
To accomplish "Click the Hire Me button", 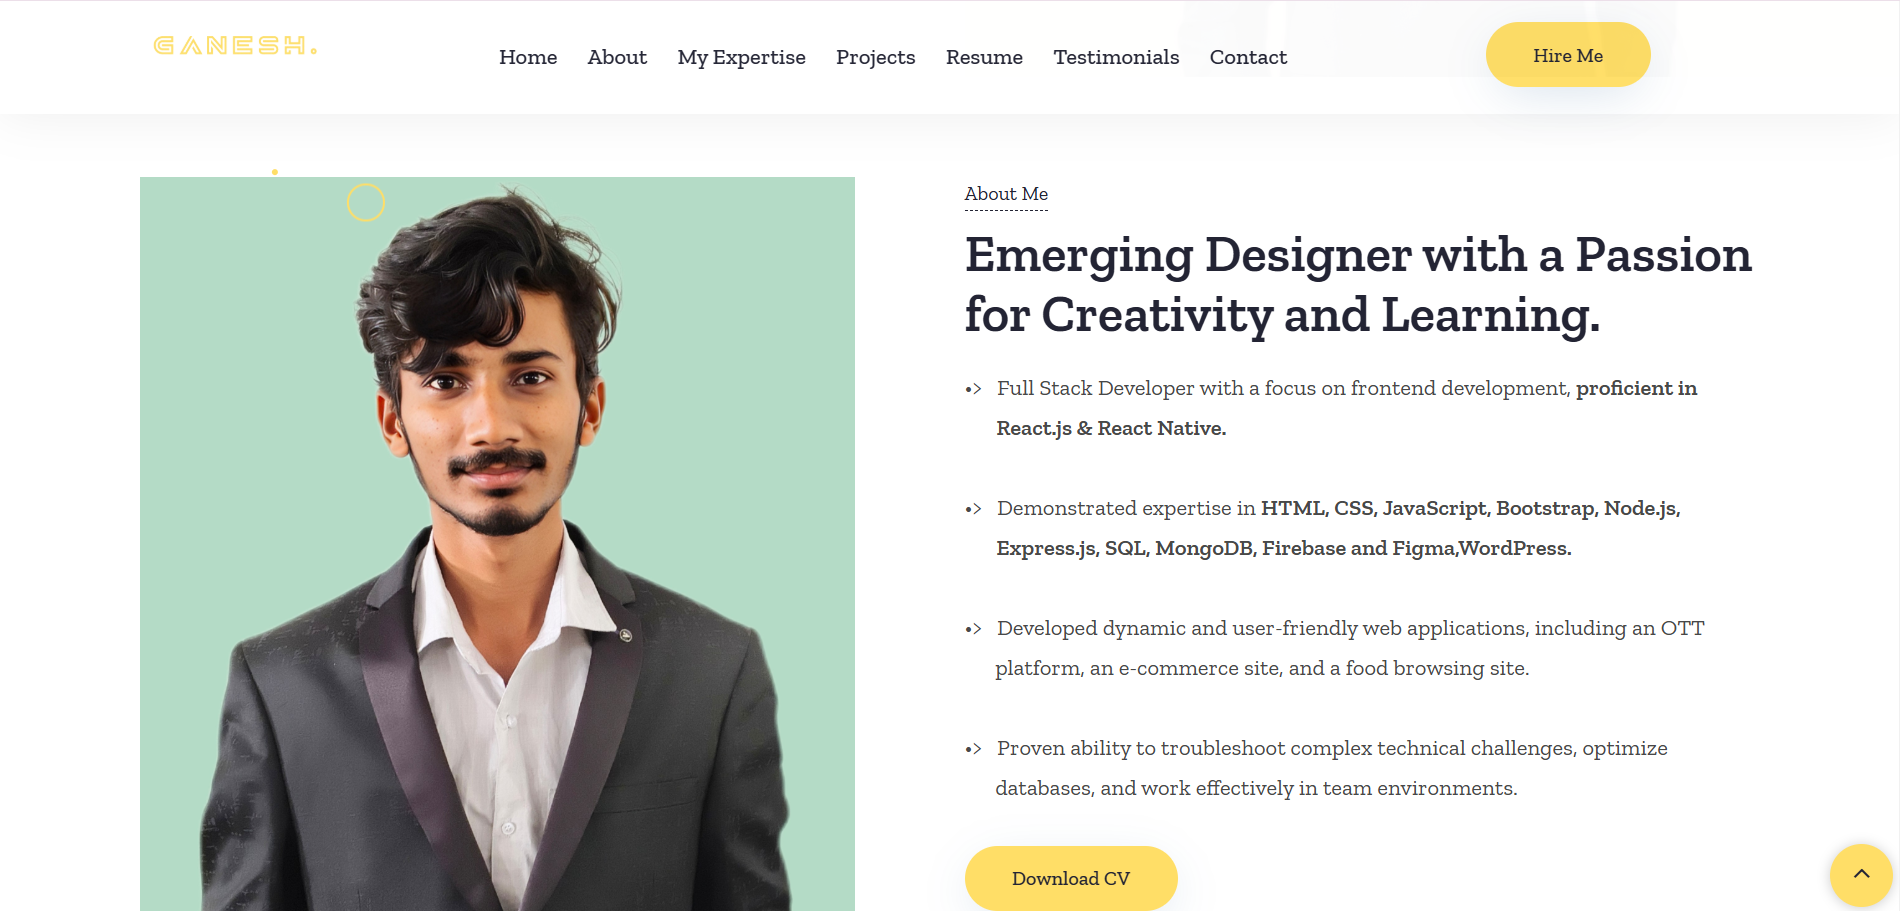I will click(1568, 55).
